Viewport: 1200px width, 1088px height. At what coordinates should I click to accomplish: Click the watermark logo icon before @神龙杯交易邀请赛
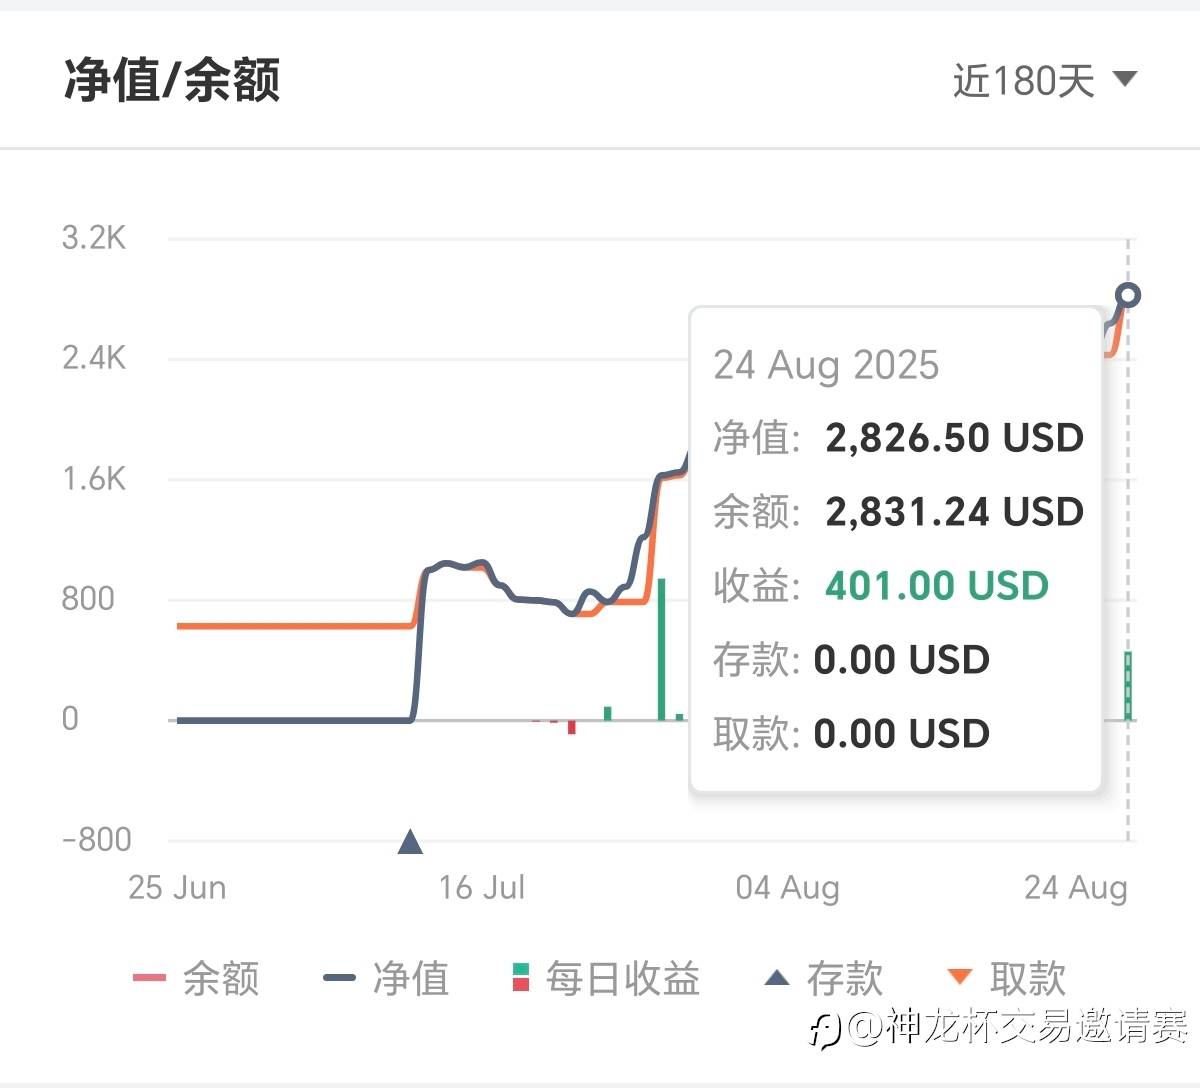pos(826,1029)
